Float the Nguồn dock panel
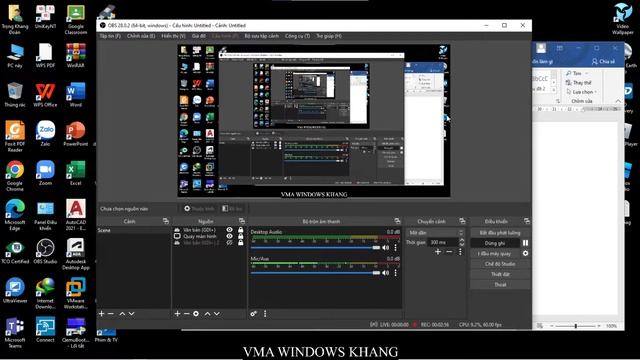 click(242, 221)
